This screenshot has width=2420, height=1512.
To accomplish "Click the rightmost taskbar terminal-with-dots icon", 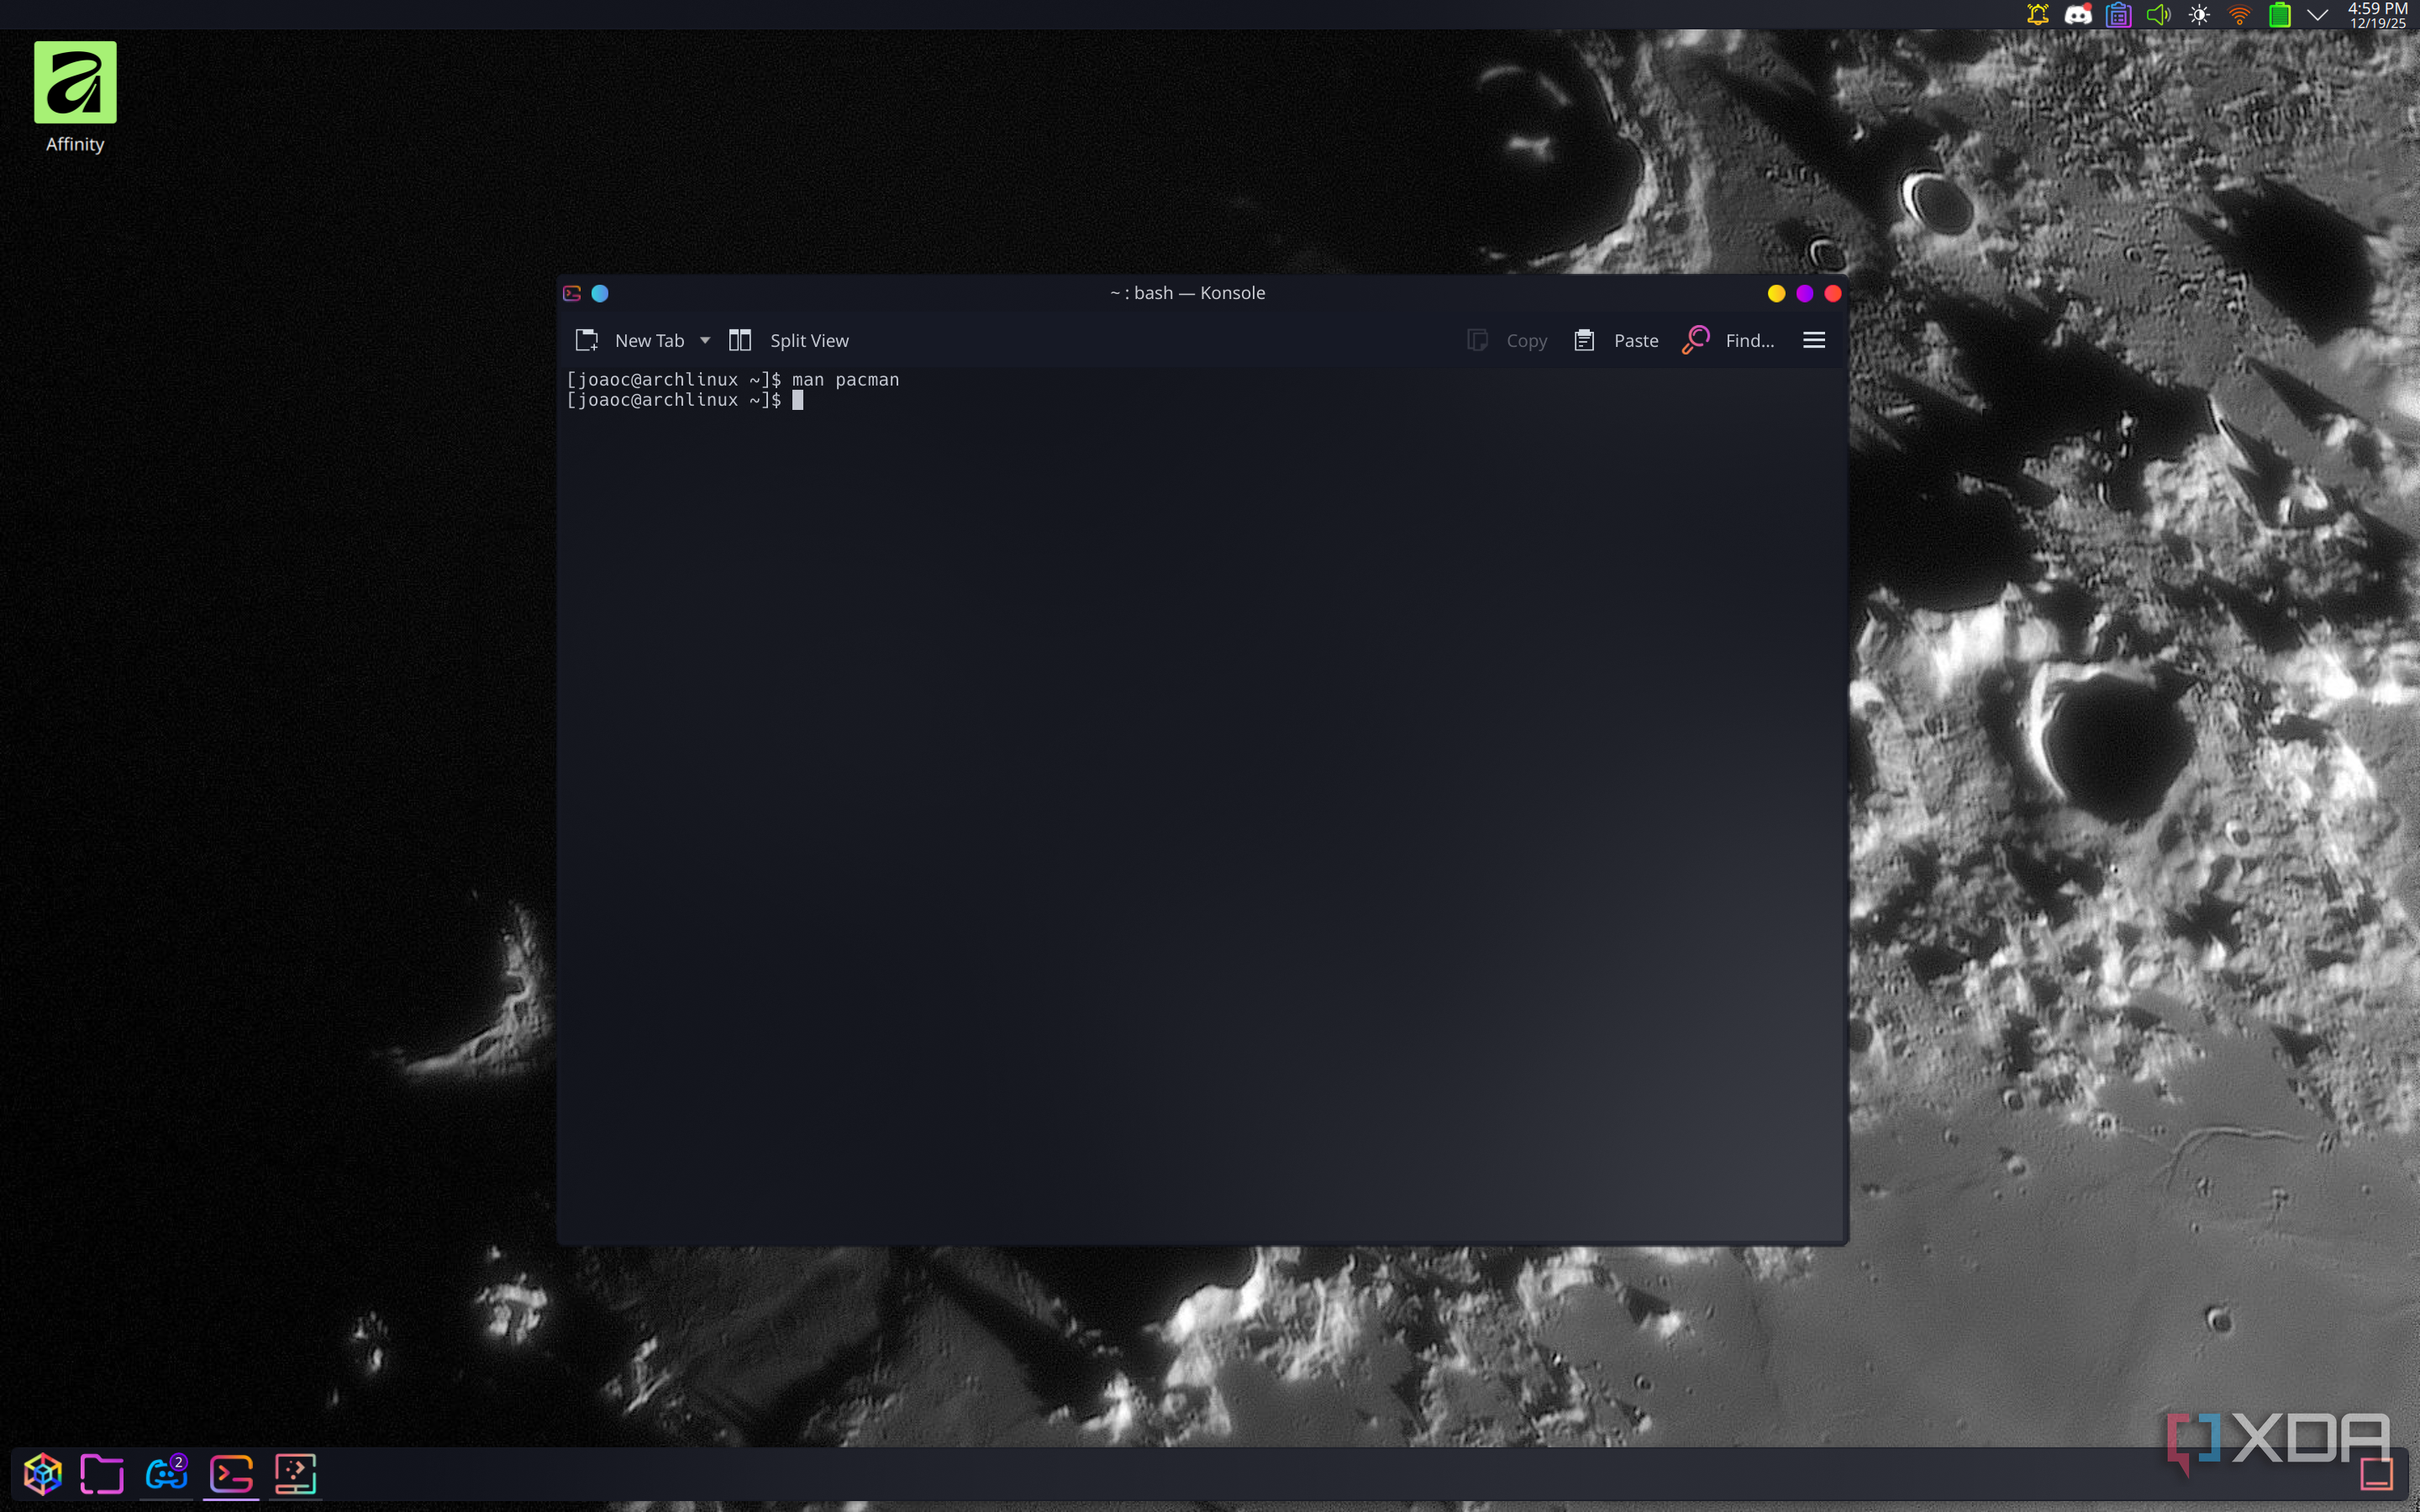I will point(296,1473).
